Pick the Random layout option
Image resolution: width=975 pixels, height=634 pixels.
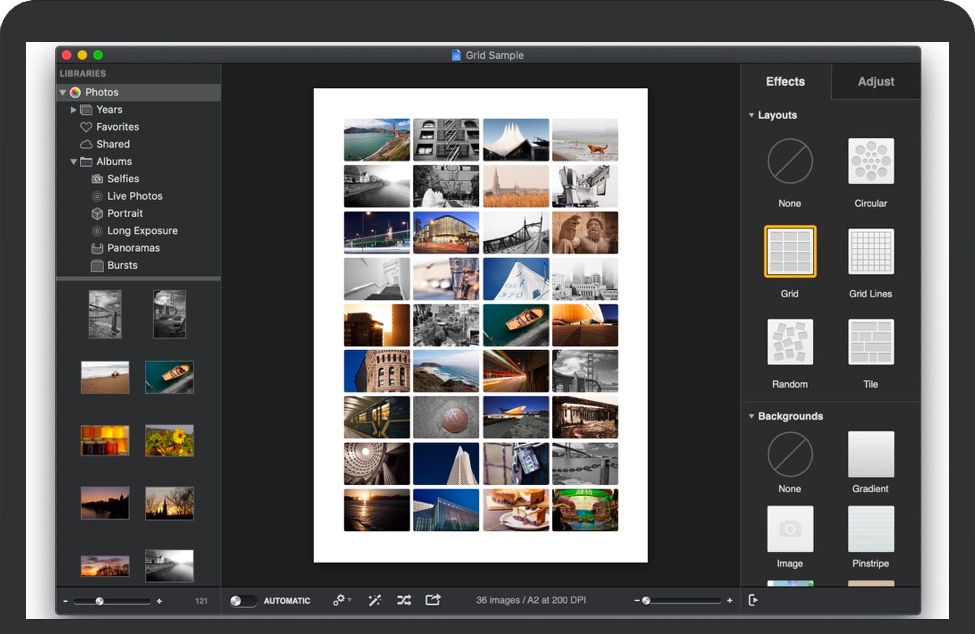[x=789, y=342]
